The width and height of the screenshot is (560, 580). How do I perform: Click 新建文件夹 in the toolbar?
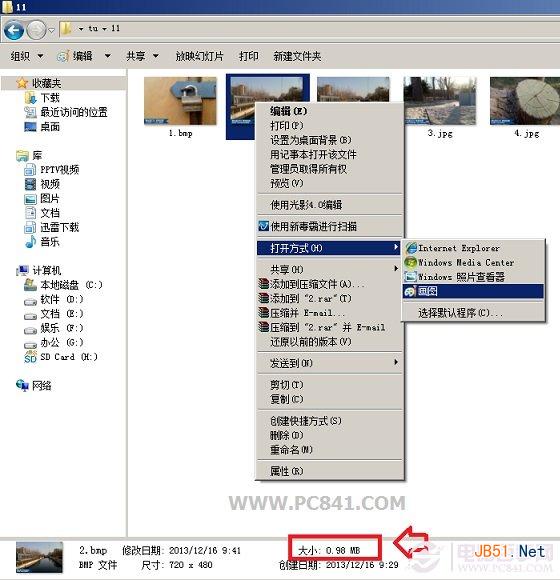point(297,56)
